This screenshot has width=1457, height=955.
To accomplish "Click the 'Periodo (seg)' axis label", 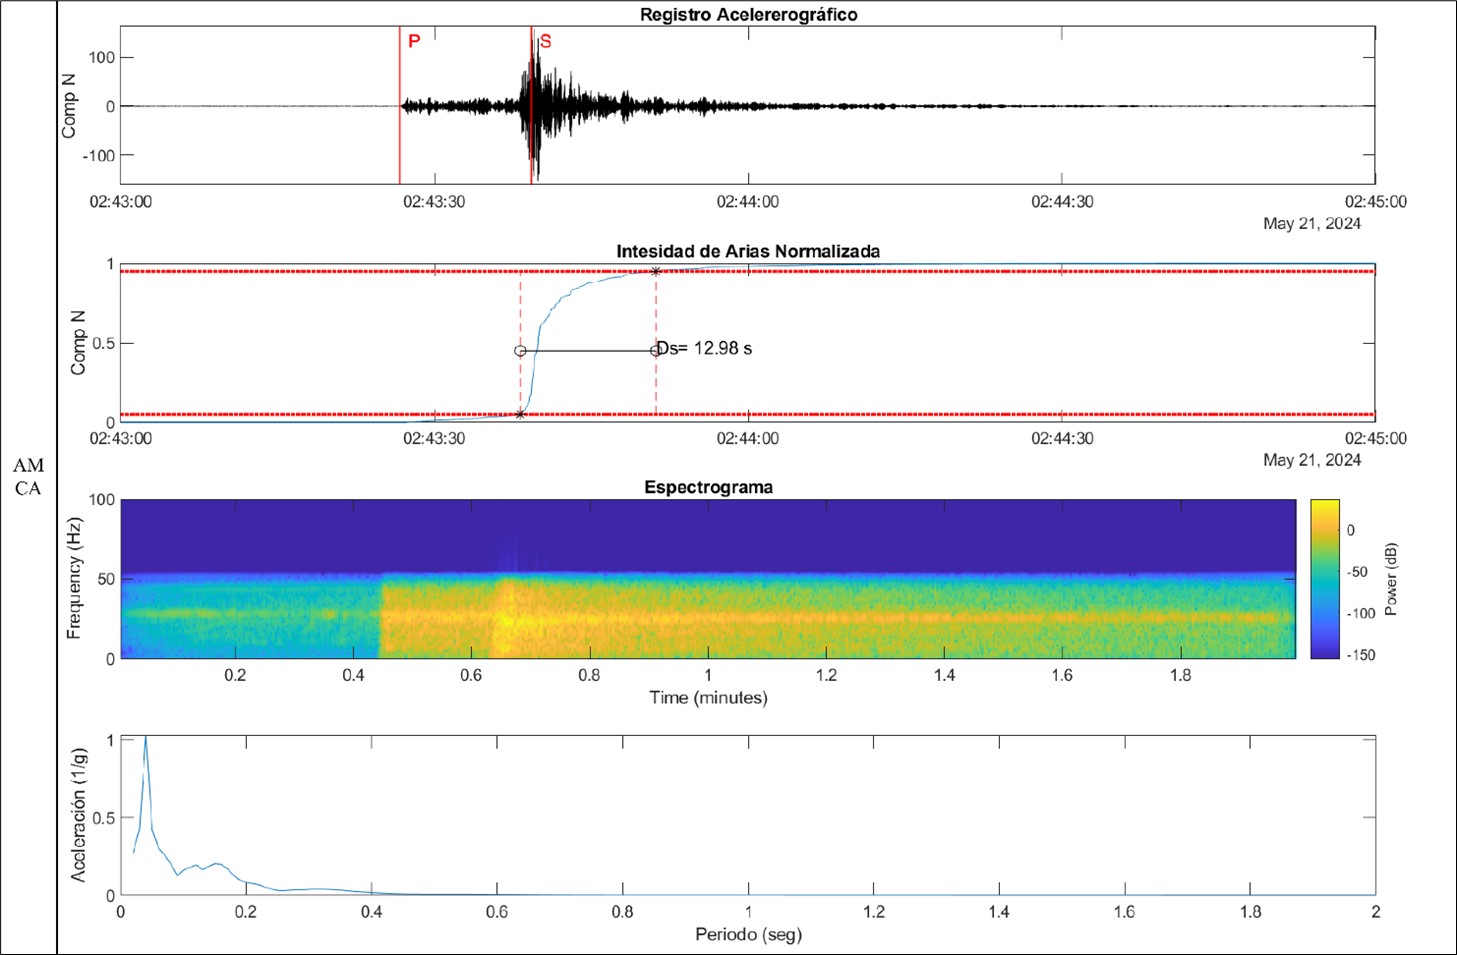I will tap(748, 934).
